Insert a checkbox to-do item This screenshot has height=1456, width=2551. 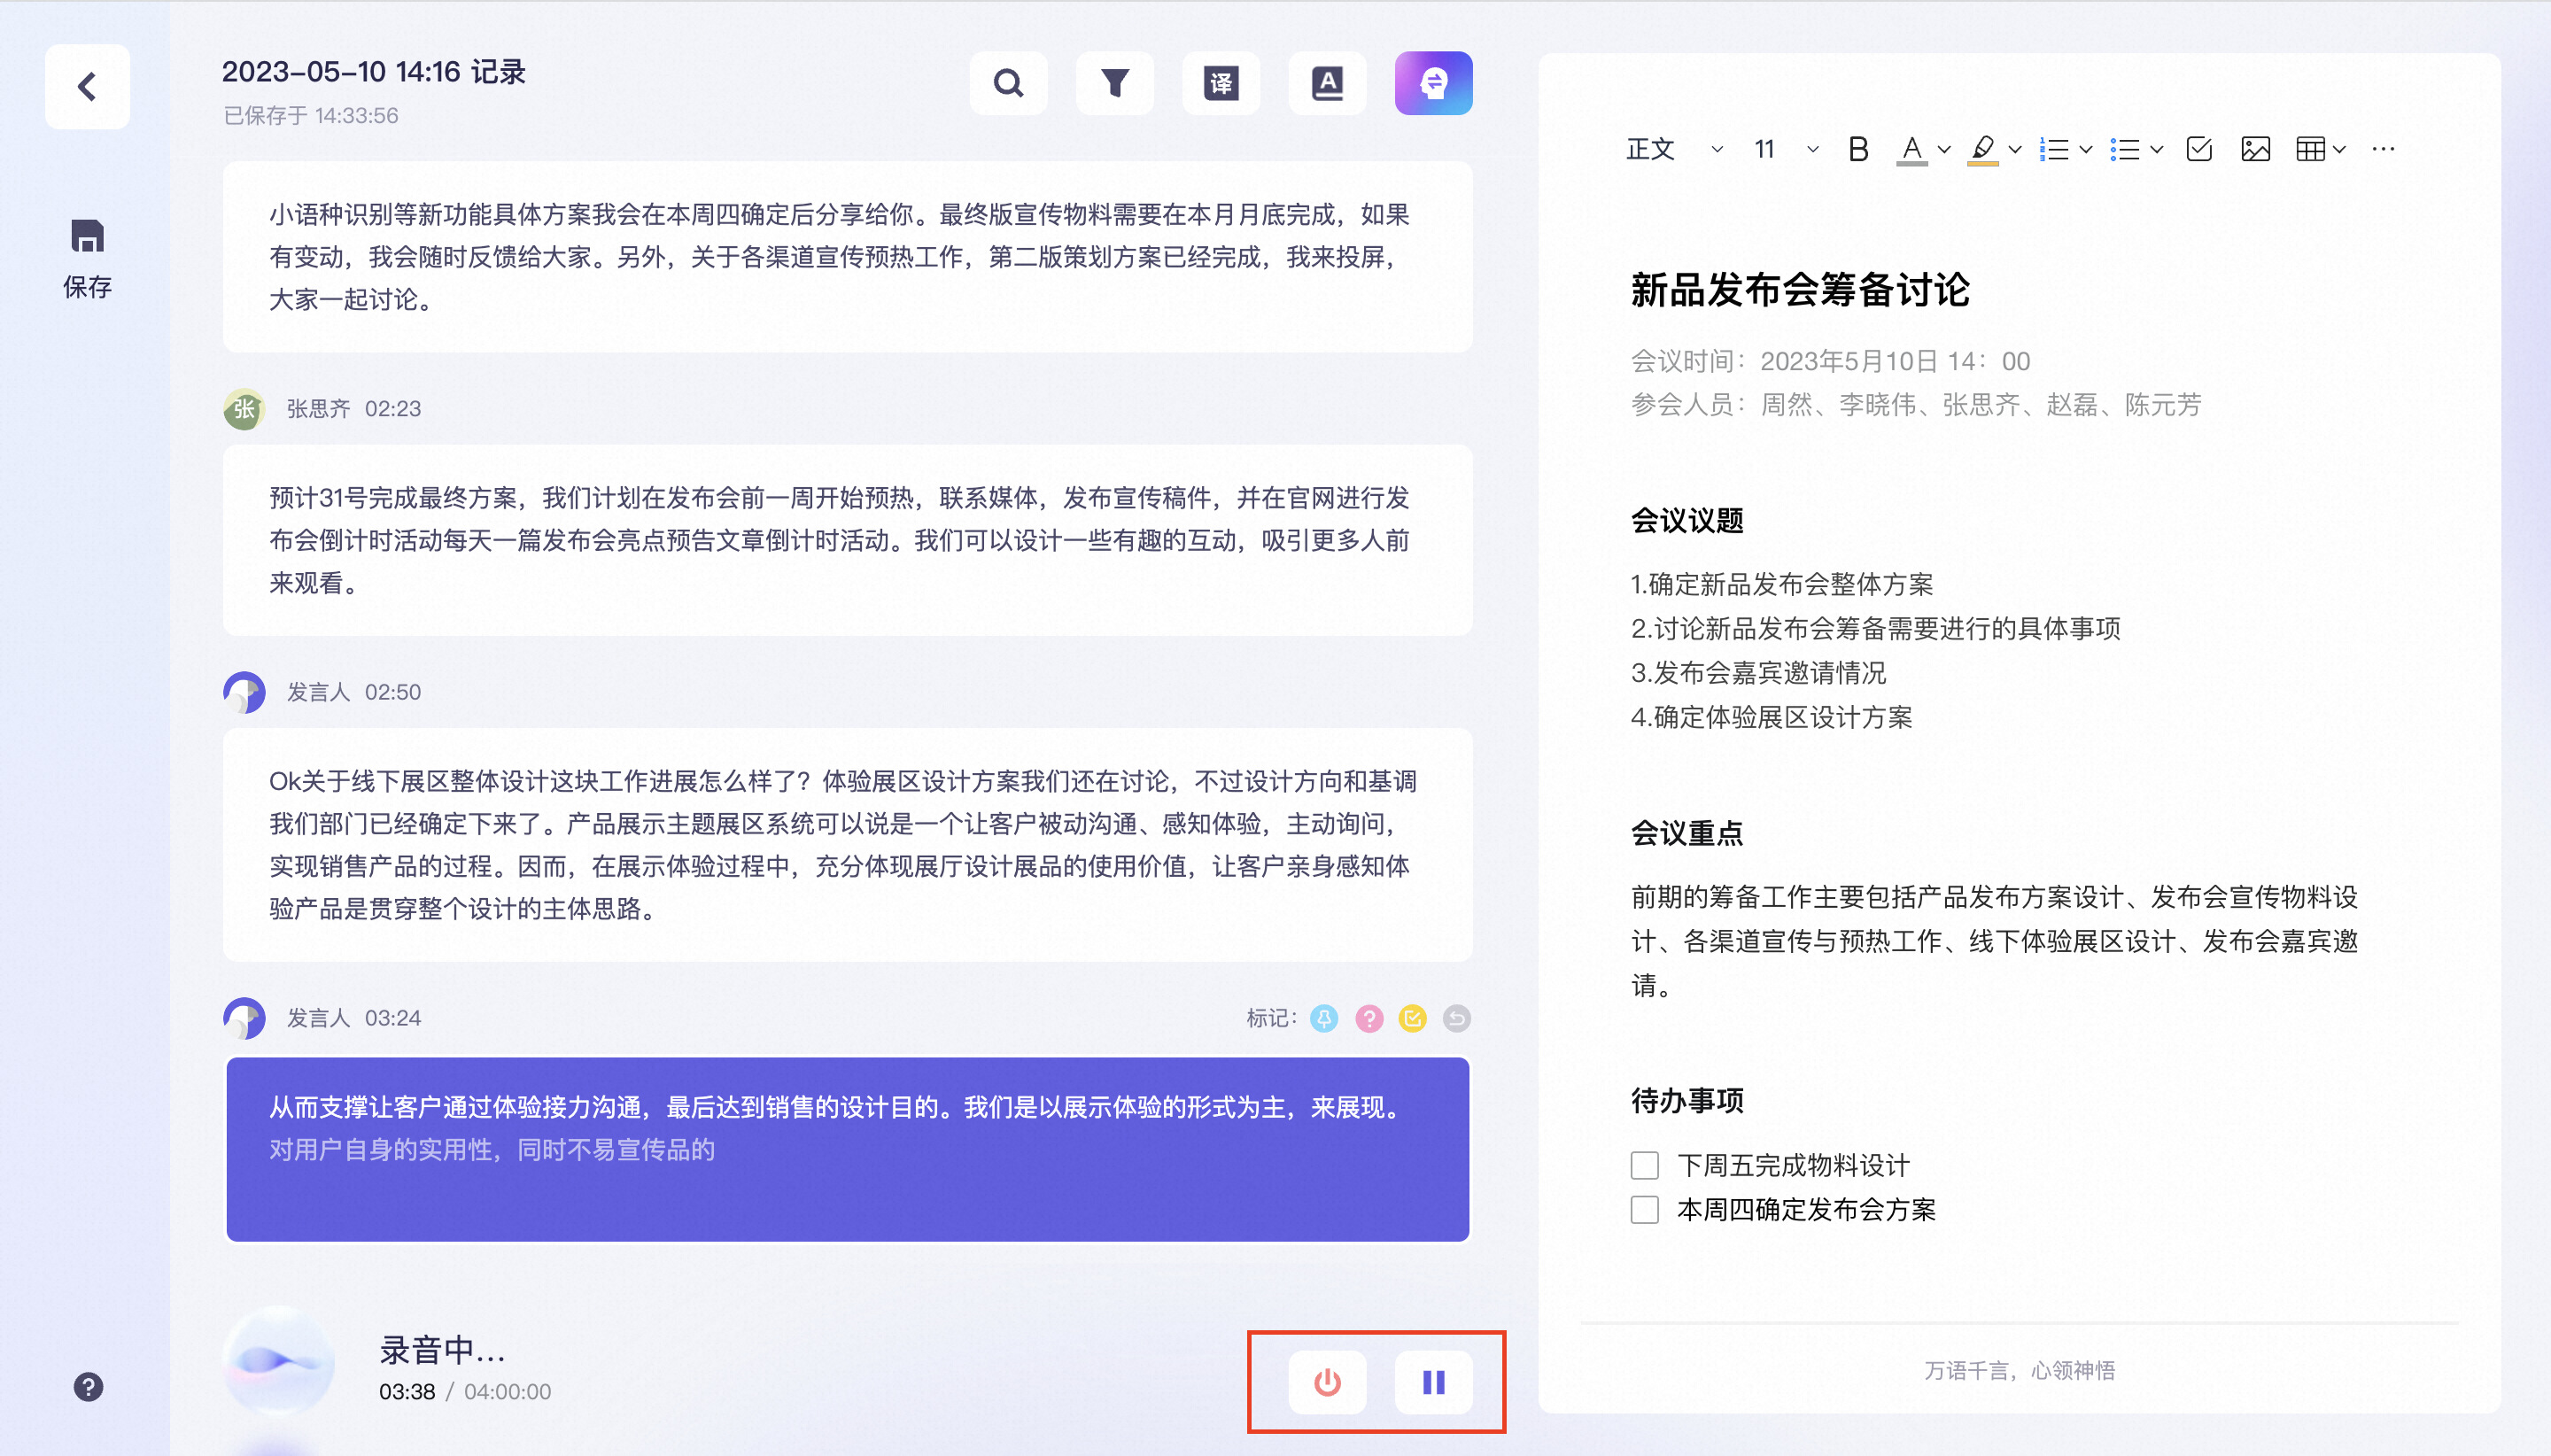pyautogui.click(x=2199, y=149)
